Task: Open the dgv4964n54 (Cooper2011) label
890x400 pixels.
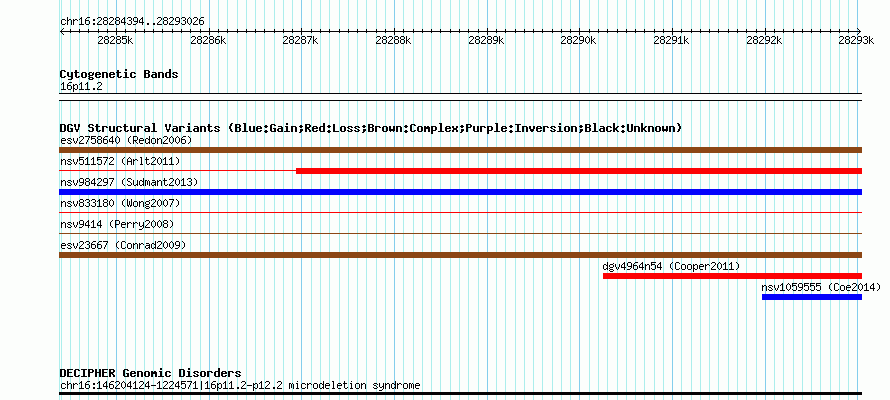Action: tap(671, 266)
